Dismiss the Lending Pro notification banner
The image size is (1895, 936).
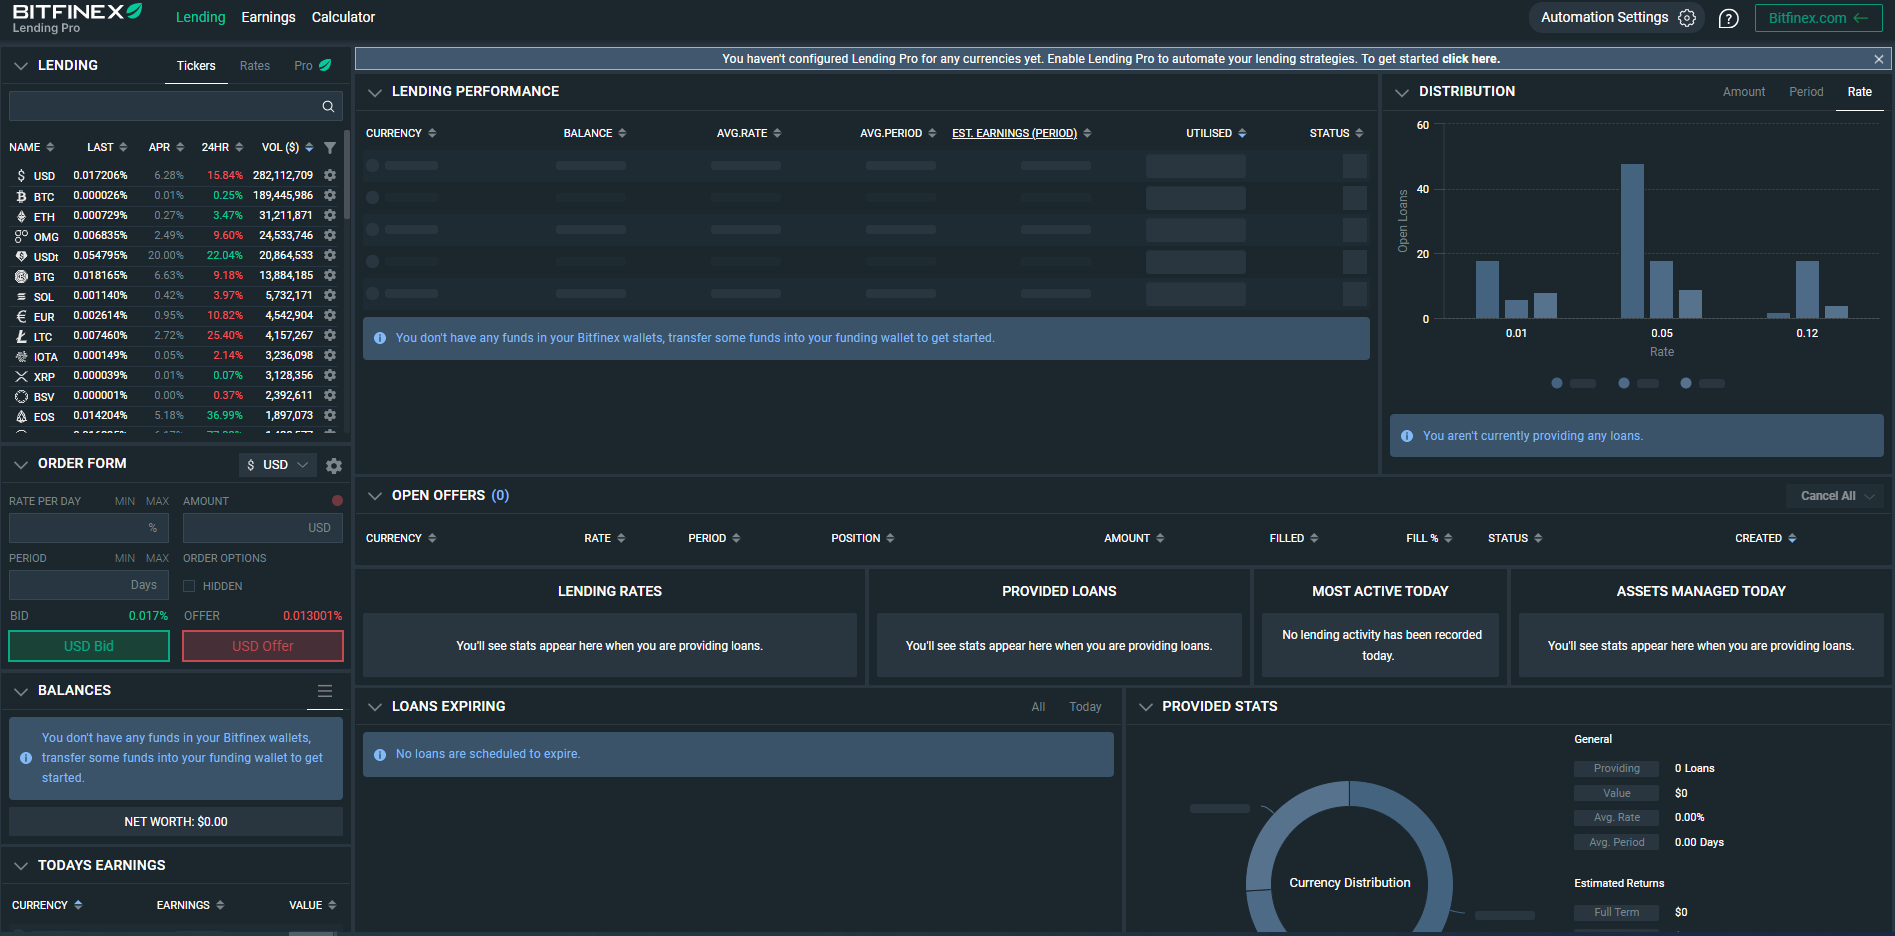coord(1878,59)
